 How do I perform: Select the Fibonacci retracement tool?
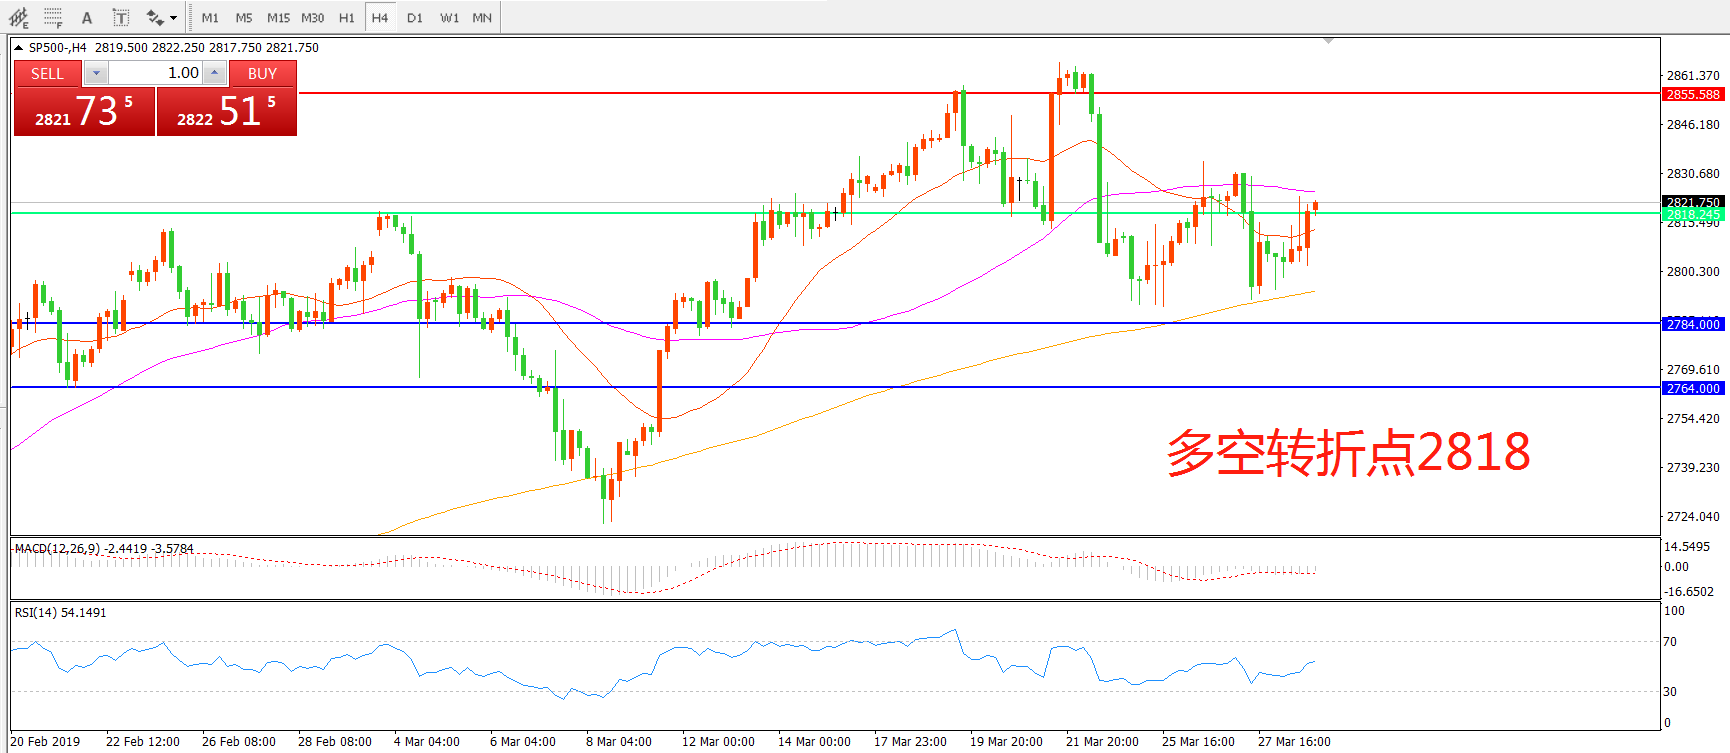(53, 17)
